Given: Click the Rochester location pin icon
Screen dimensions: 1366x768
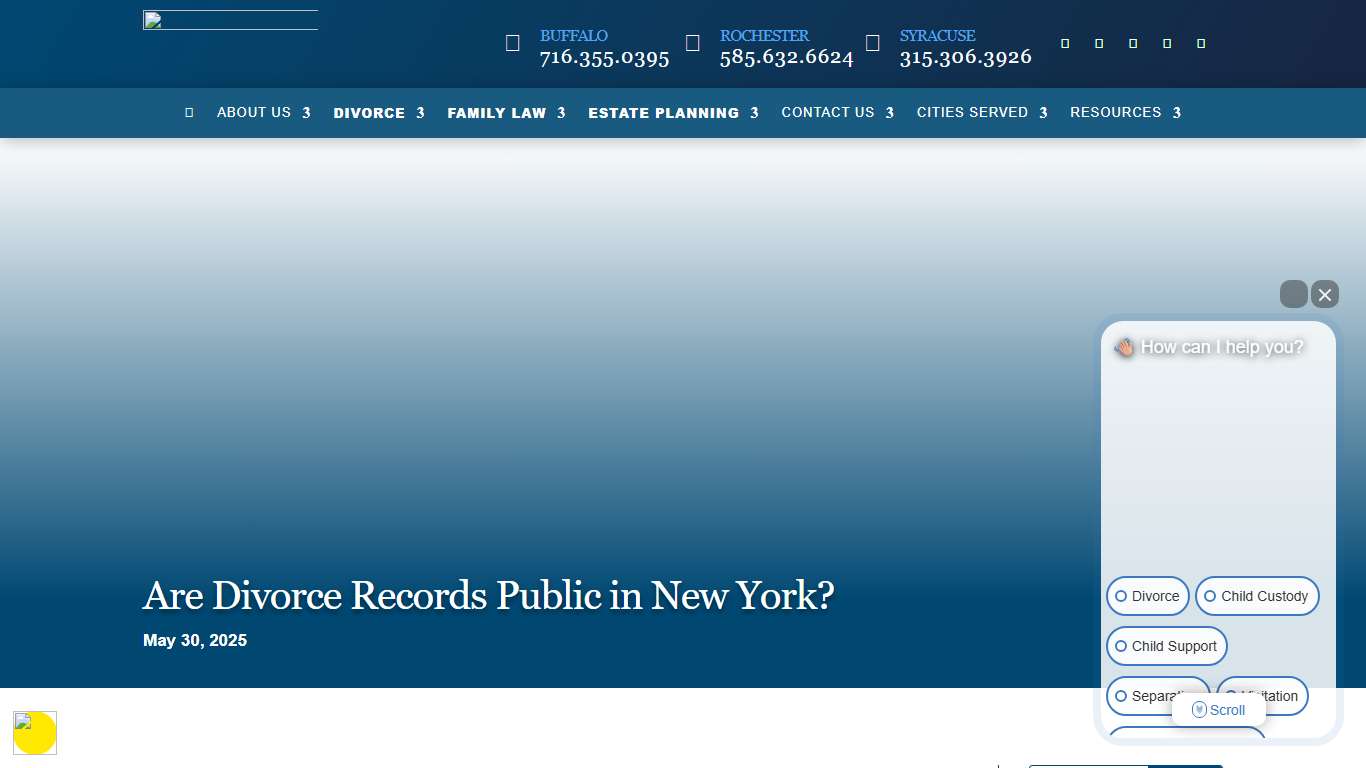Looking at the screenshot, I should [693, 43].
